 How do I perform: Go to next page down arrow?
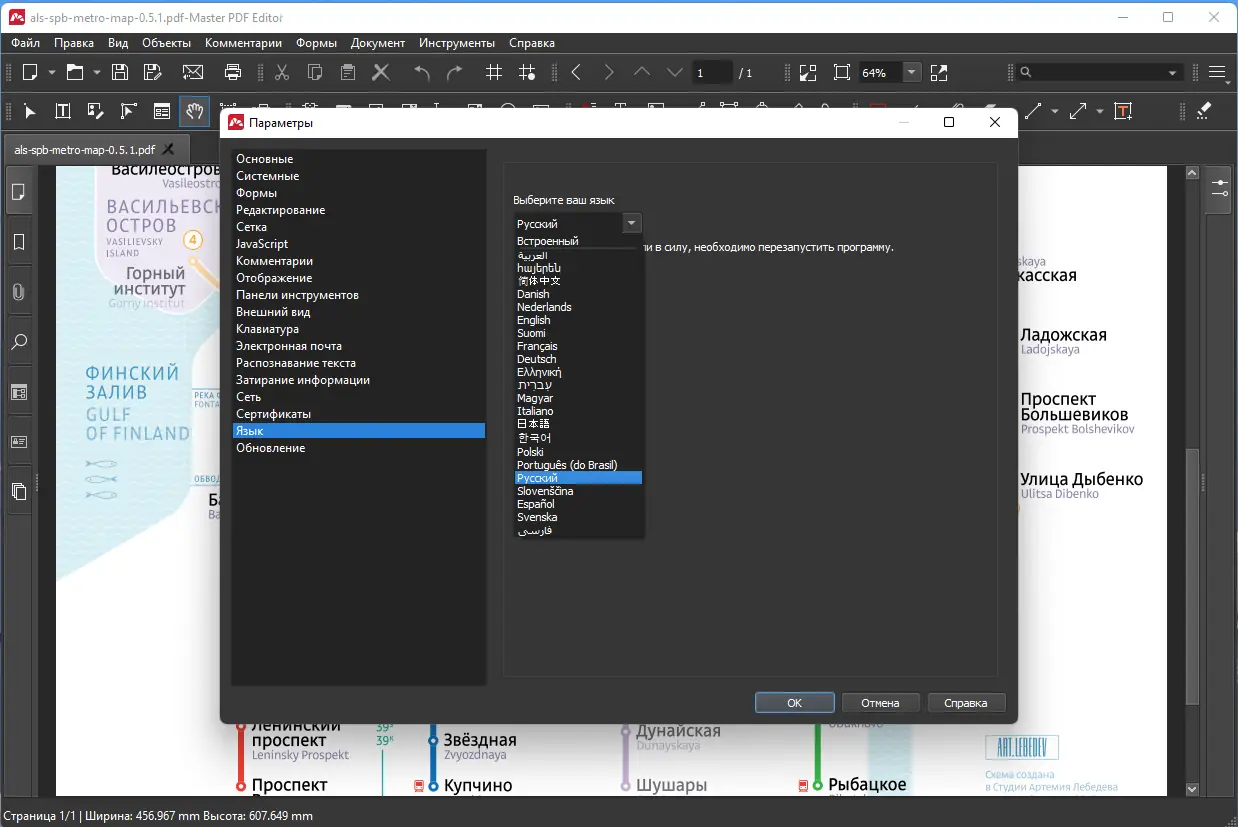coord(675,72)
